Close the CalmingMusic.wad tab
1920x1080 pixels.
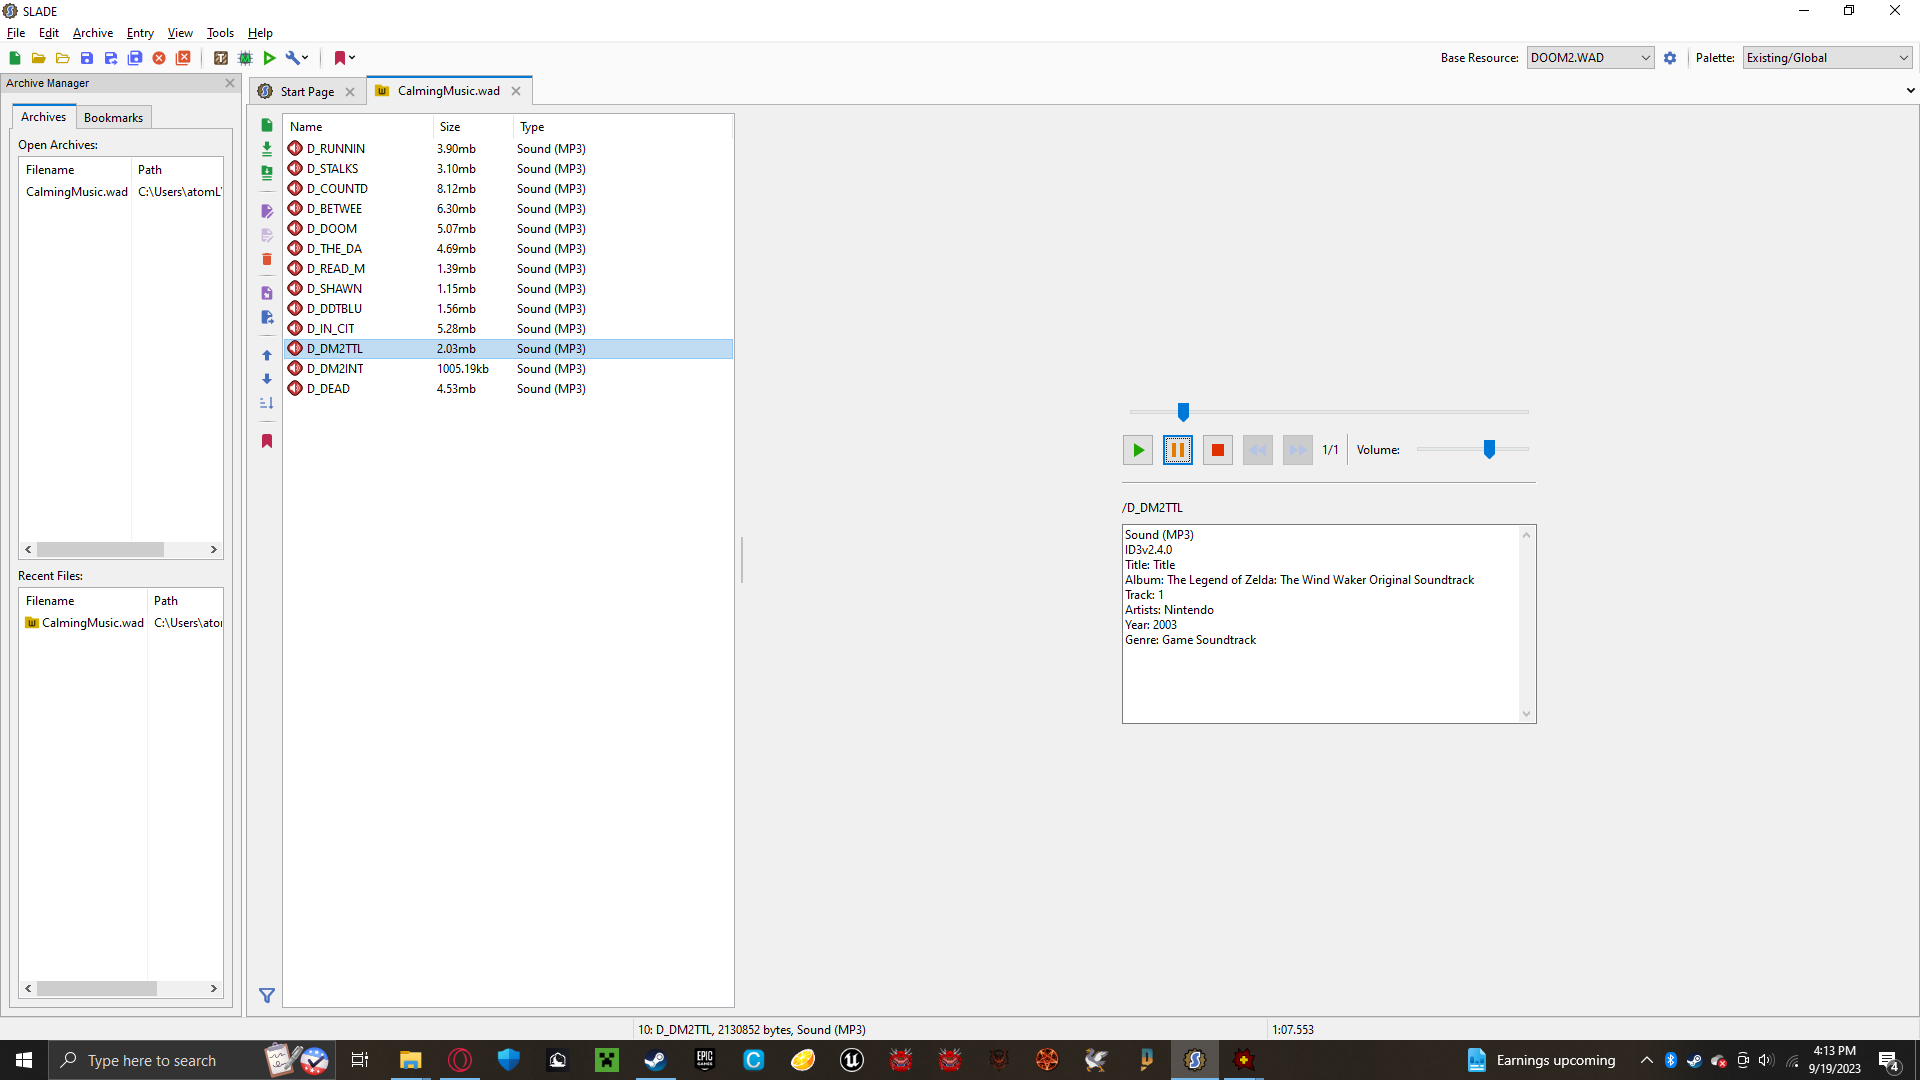516,91
